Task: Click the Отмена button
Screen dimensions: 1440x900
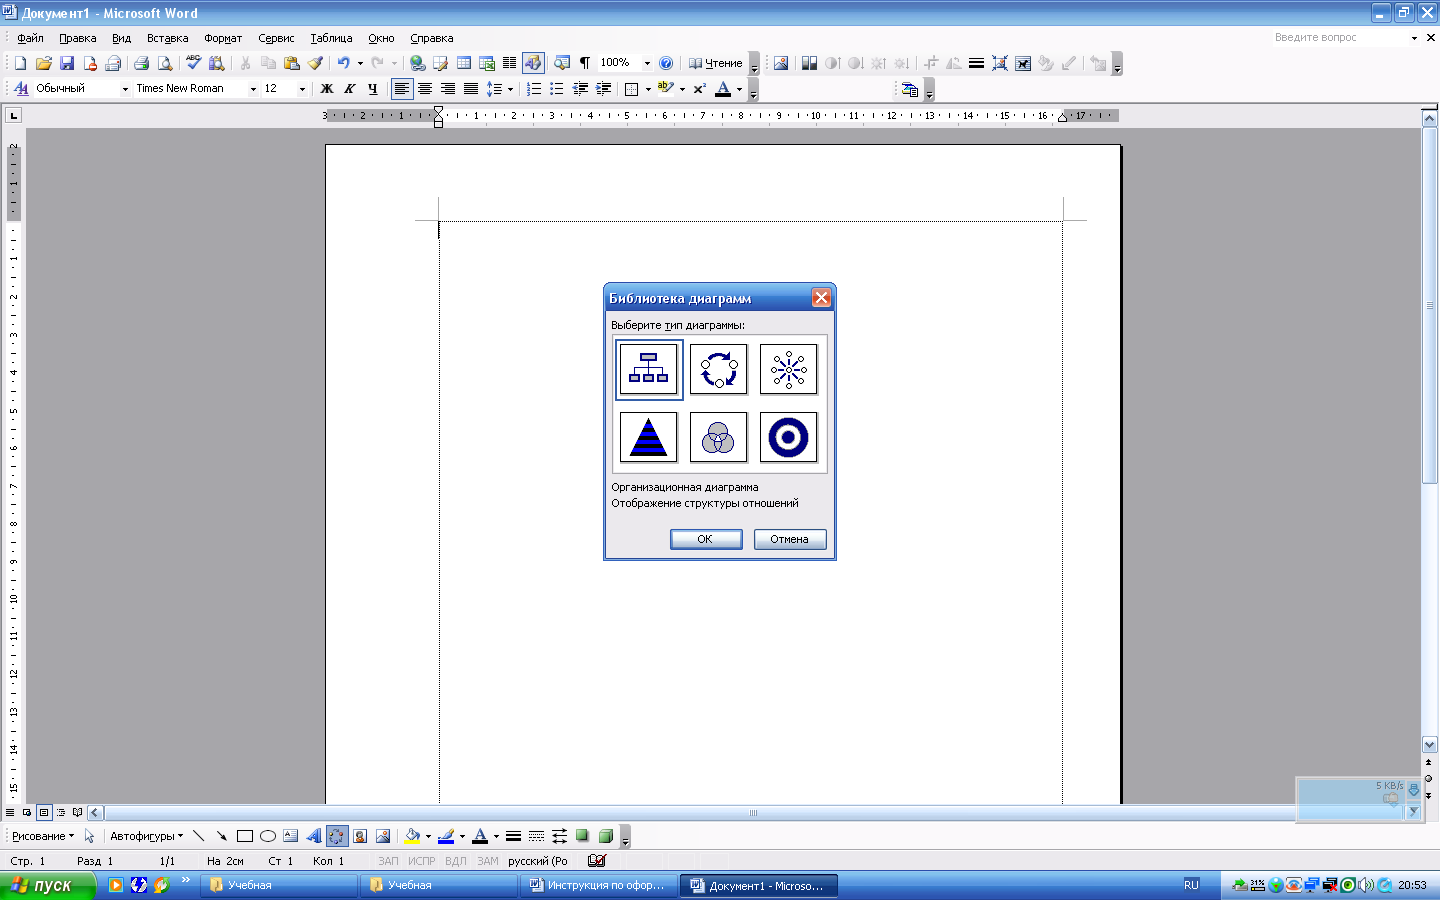Action: 790,539
